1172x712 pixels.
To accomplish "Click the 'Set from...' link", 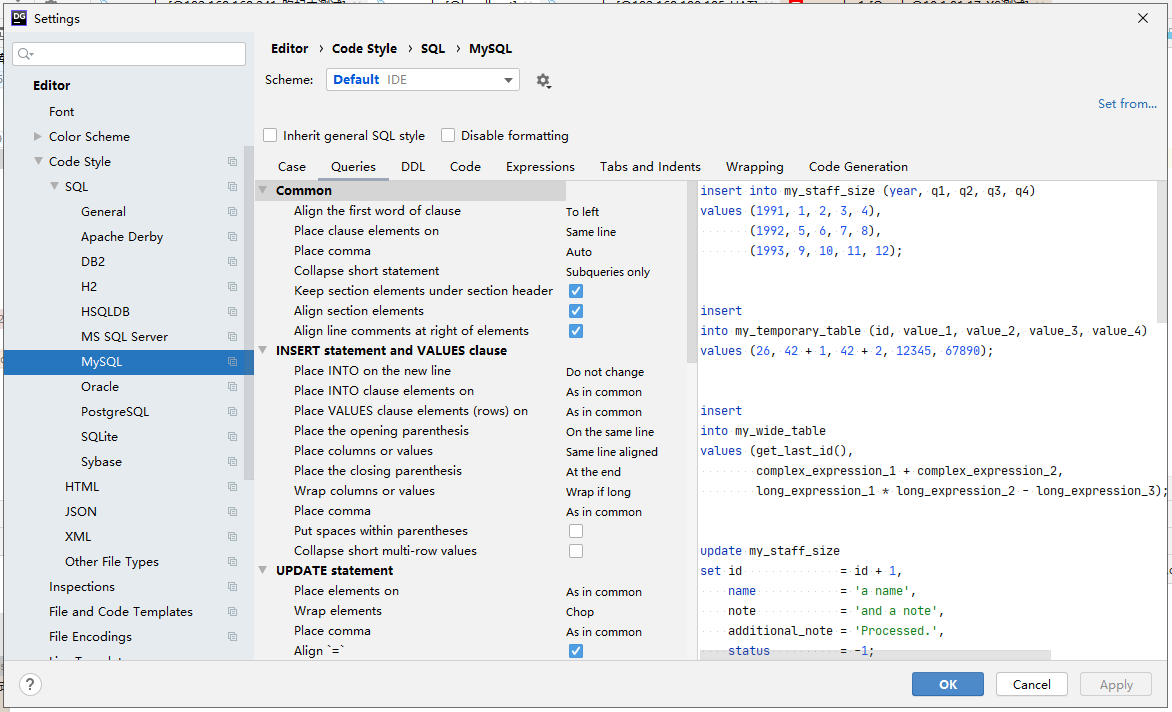I will click(1127, 104).
